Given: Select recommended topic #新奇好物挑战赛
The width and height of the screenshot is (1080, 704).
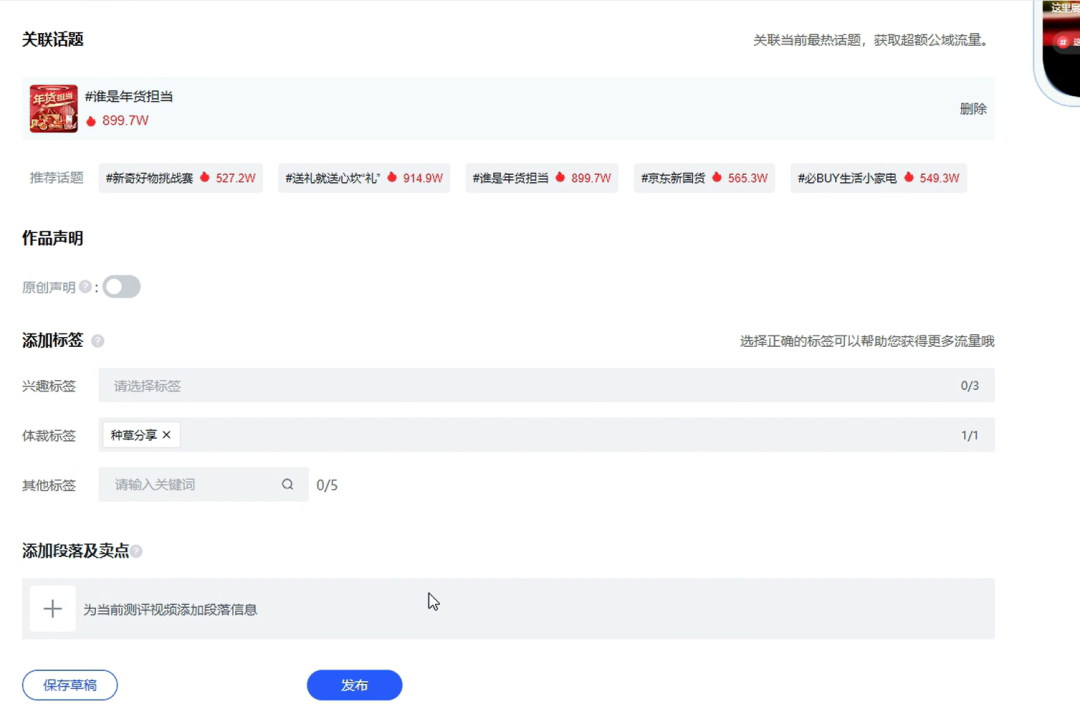Looking at the screenshot, I should [x=180, y=178].
